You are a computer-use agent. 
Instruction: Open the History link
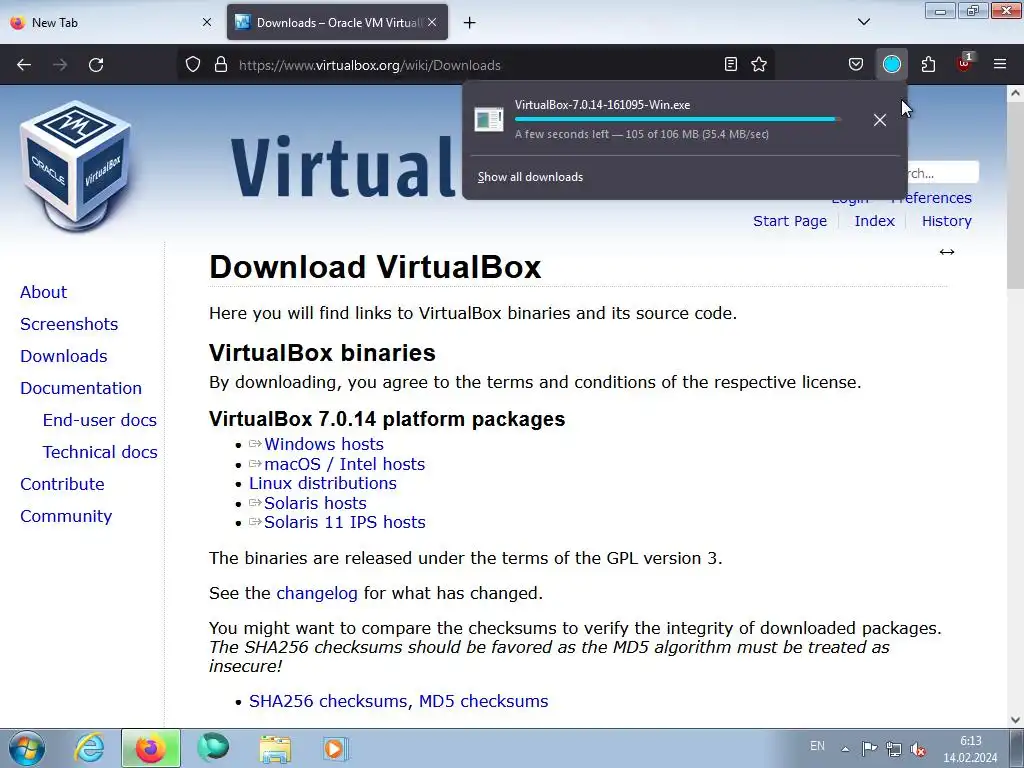click(x=946, y=221)
